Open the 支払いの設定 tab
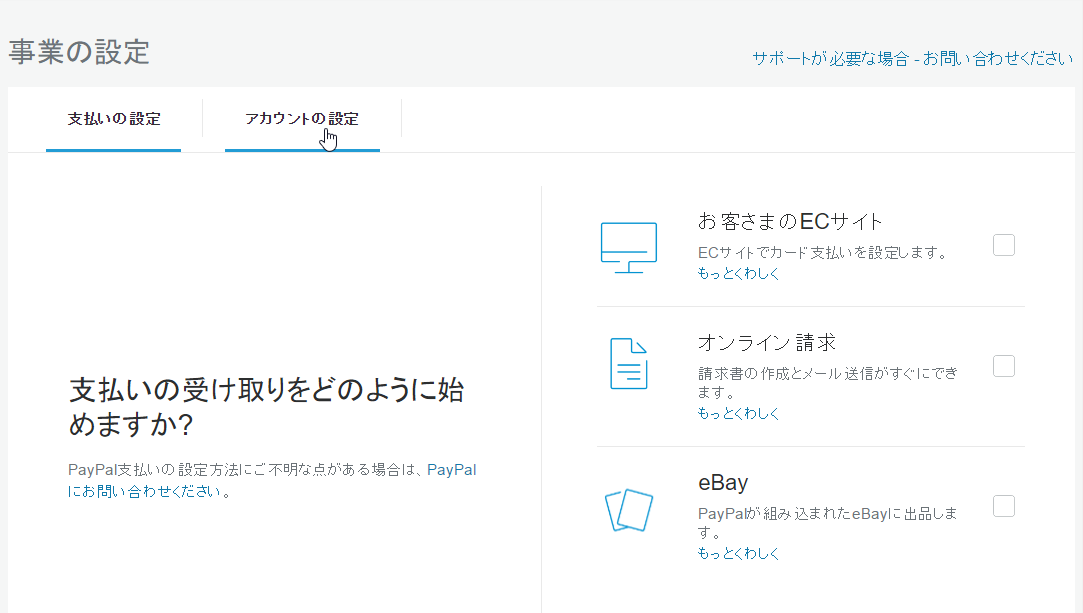This screenshot has width=1083, height=613. tap(114, 119)
